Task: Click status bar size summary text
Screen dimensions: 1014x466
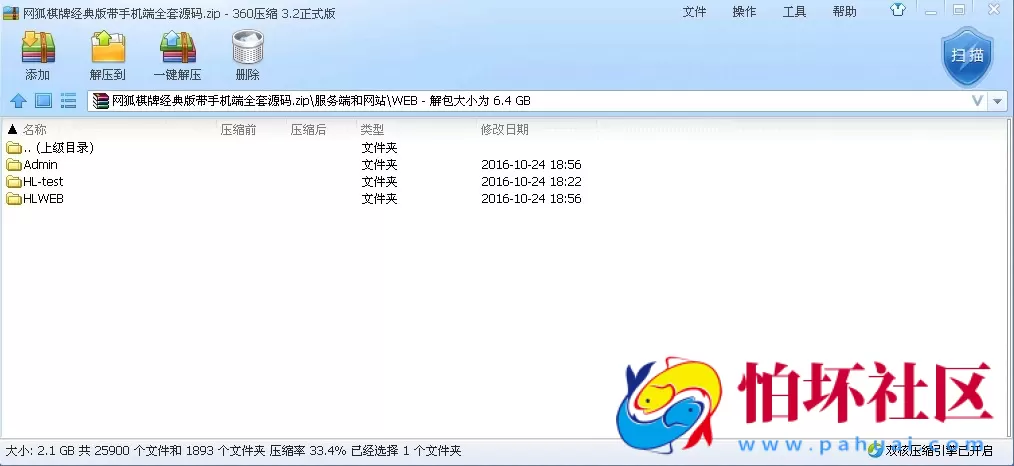Action: pos(233,450)
